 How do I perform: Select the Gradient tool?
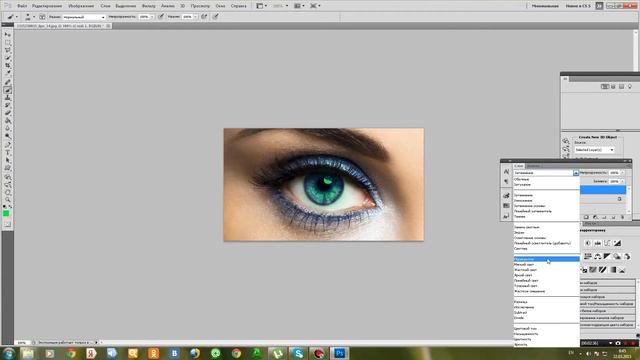click(8, 121)
